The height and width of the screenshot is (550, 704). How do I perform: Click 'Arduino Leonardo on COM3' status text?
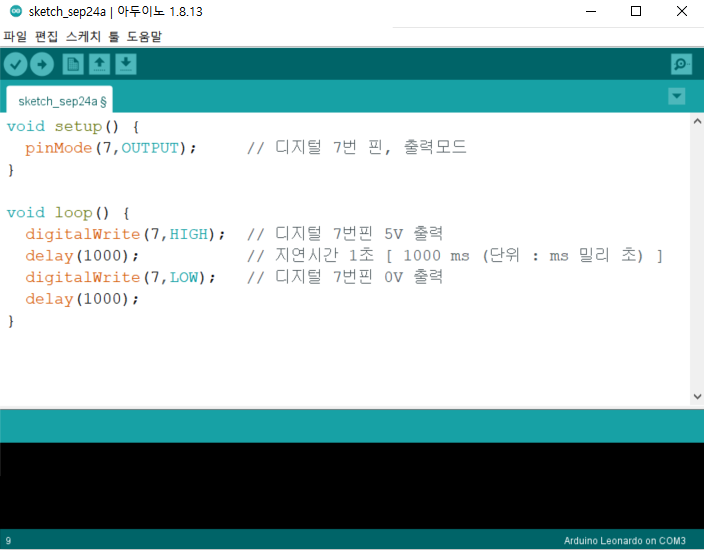(x=625, y=540)
